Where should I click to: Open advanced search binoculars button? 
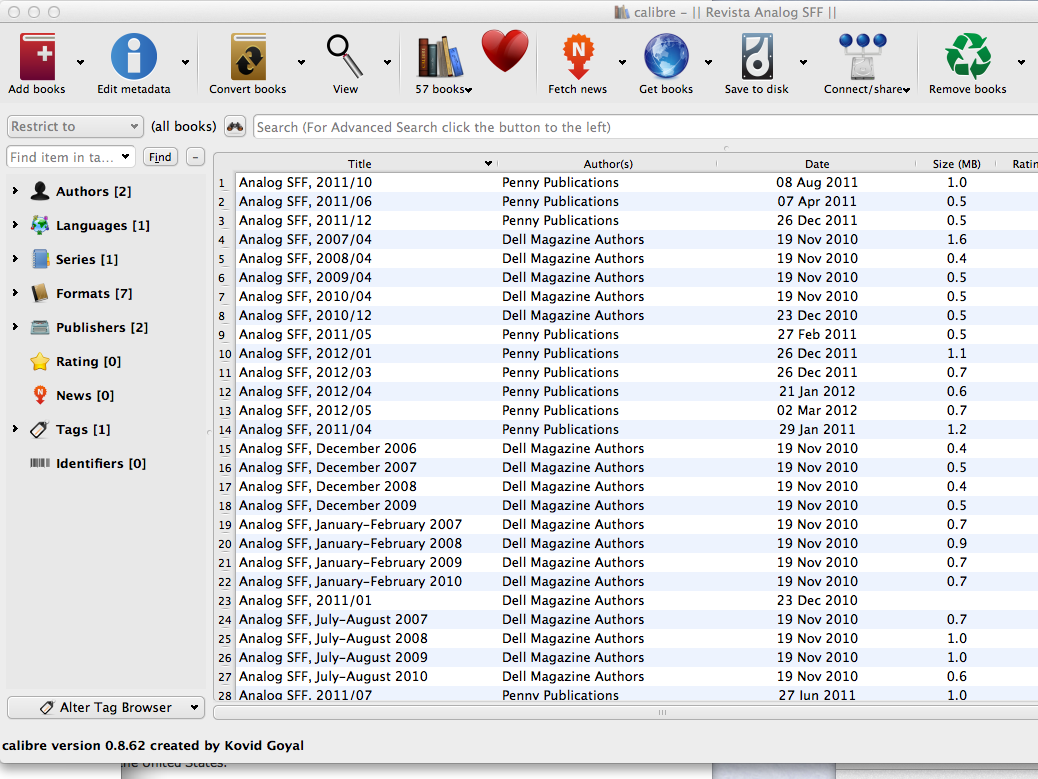click(x=235, y=126)
